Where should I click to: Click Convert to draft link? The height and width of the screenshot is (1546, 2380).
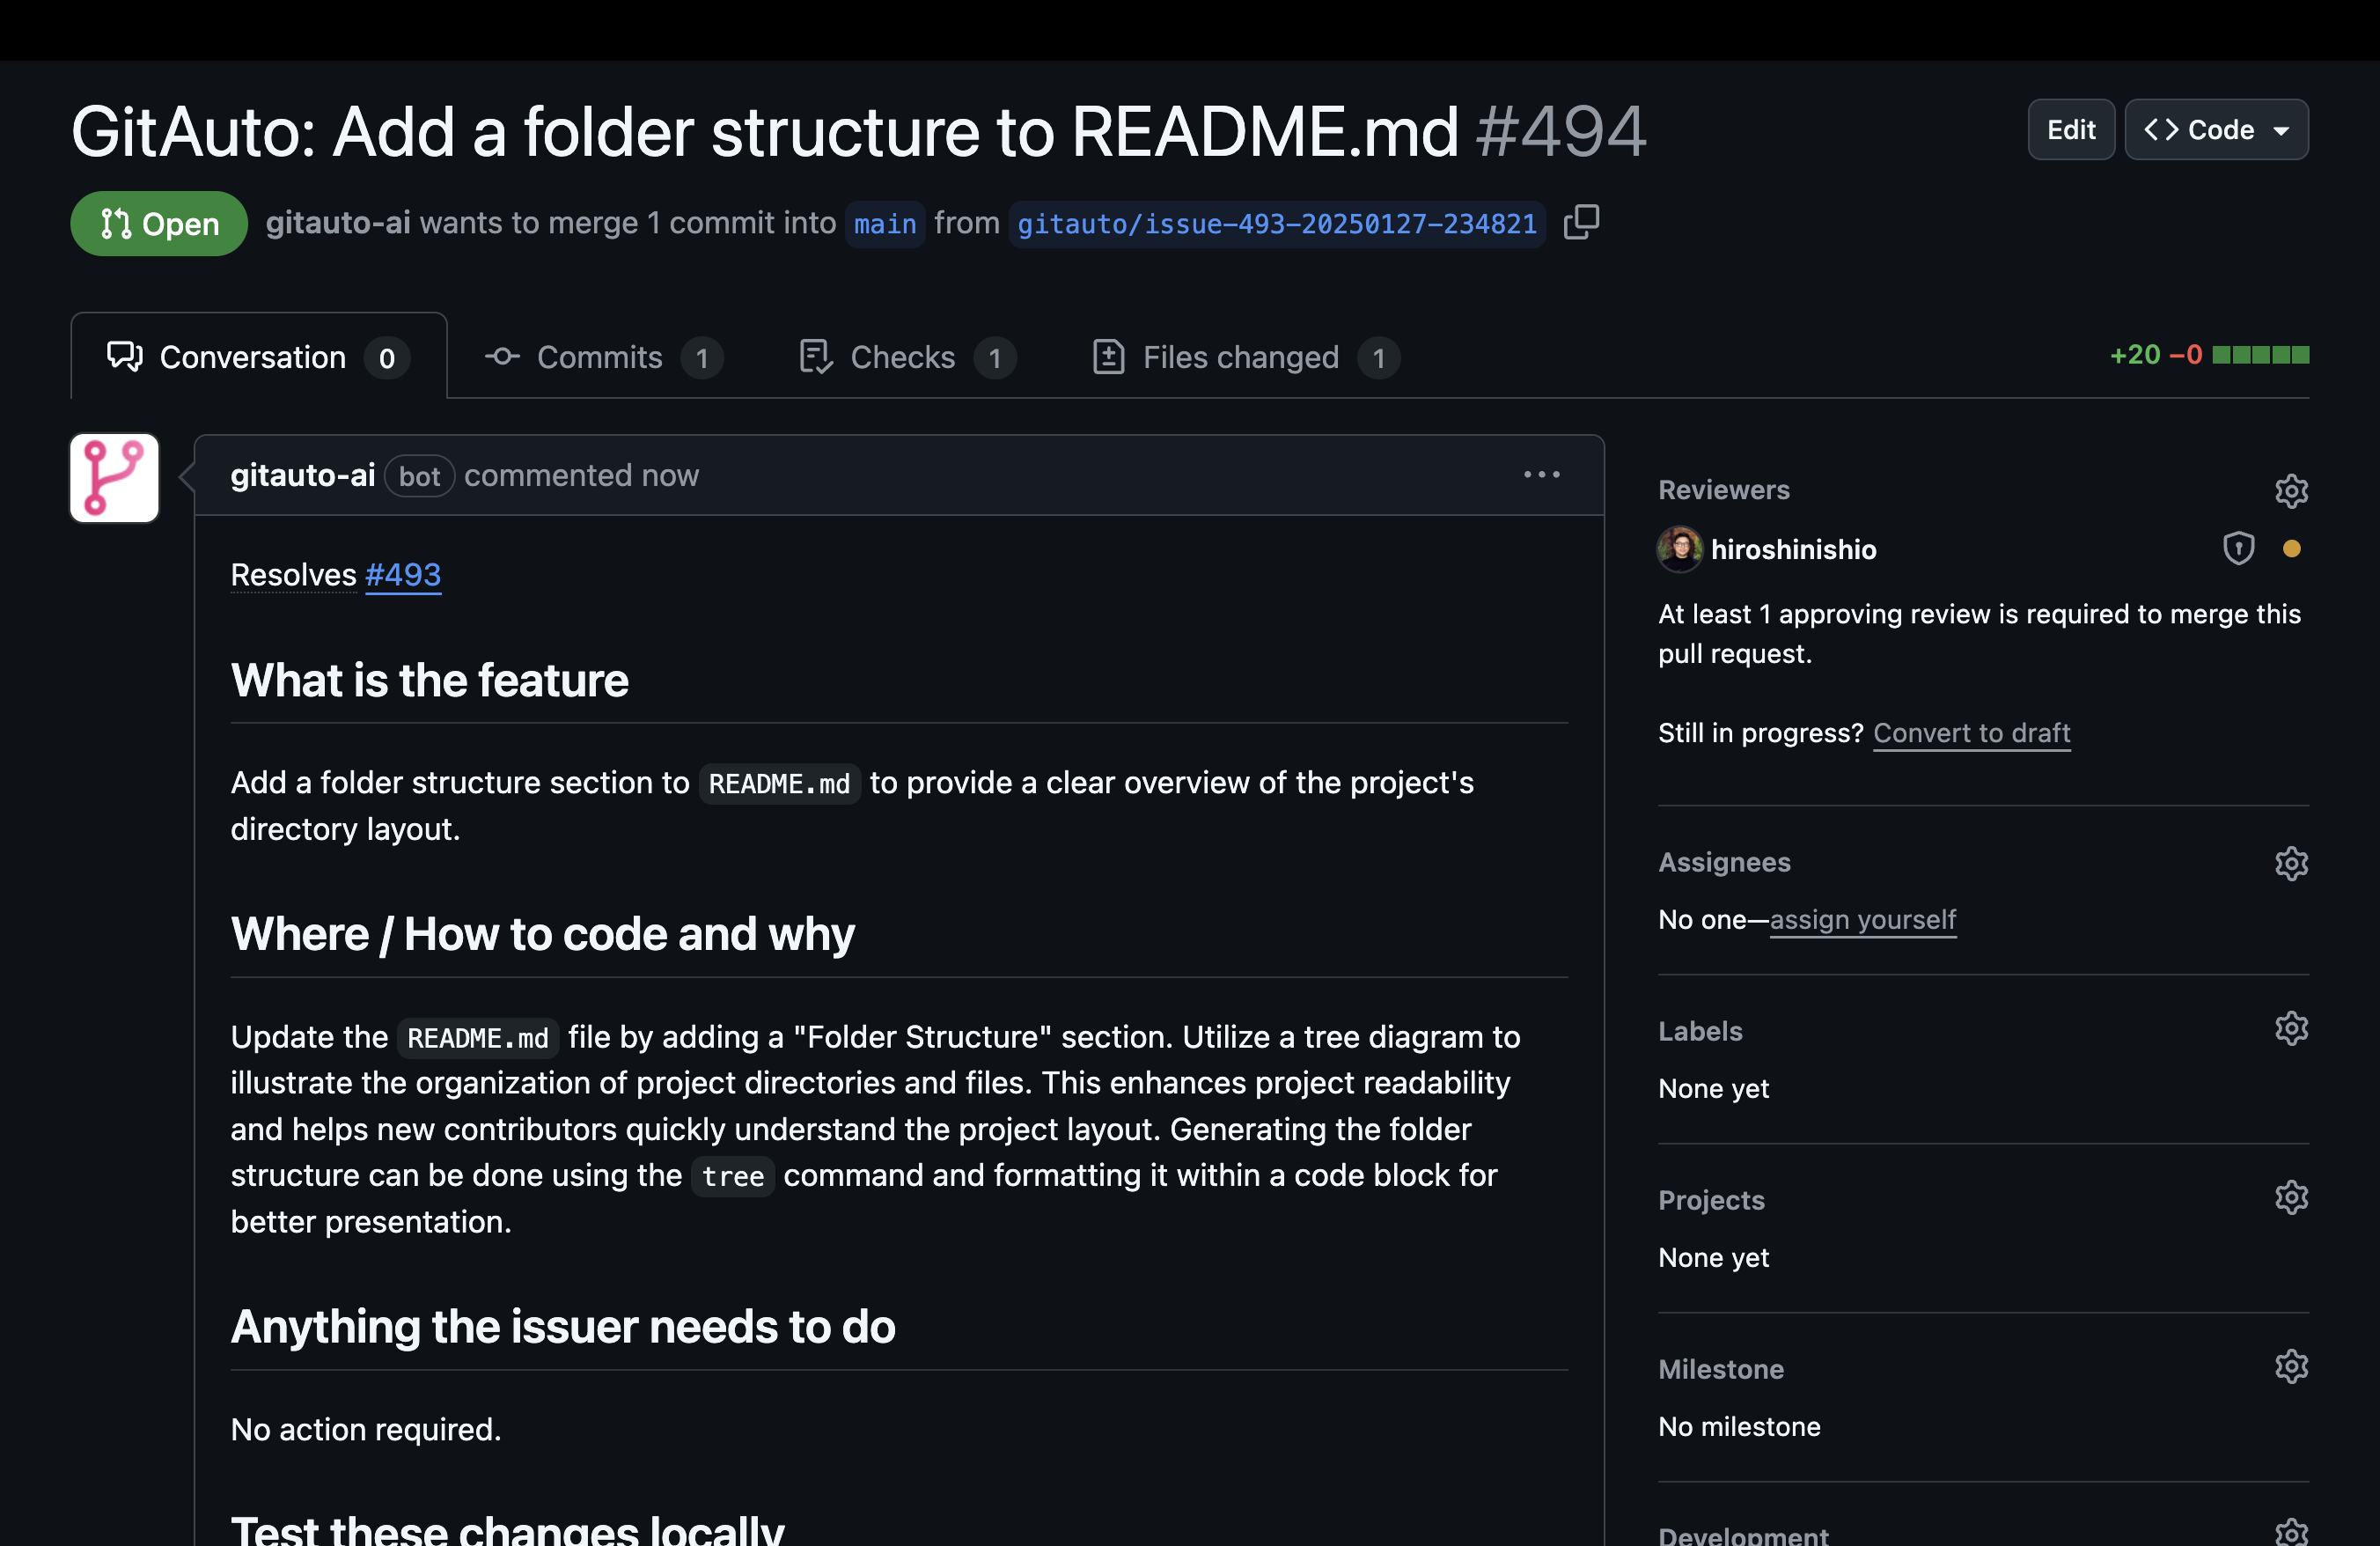pos(1971,731)
